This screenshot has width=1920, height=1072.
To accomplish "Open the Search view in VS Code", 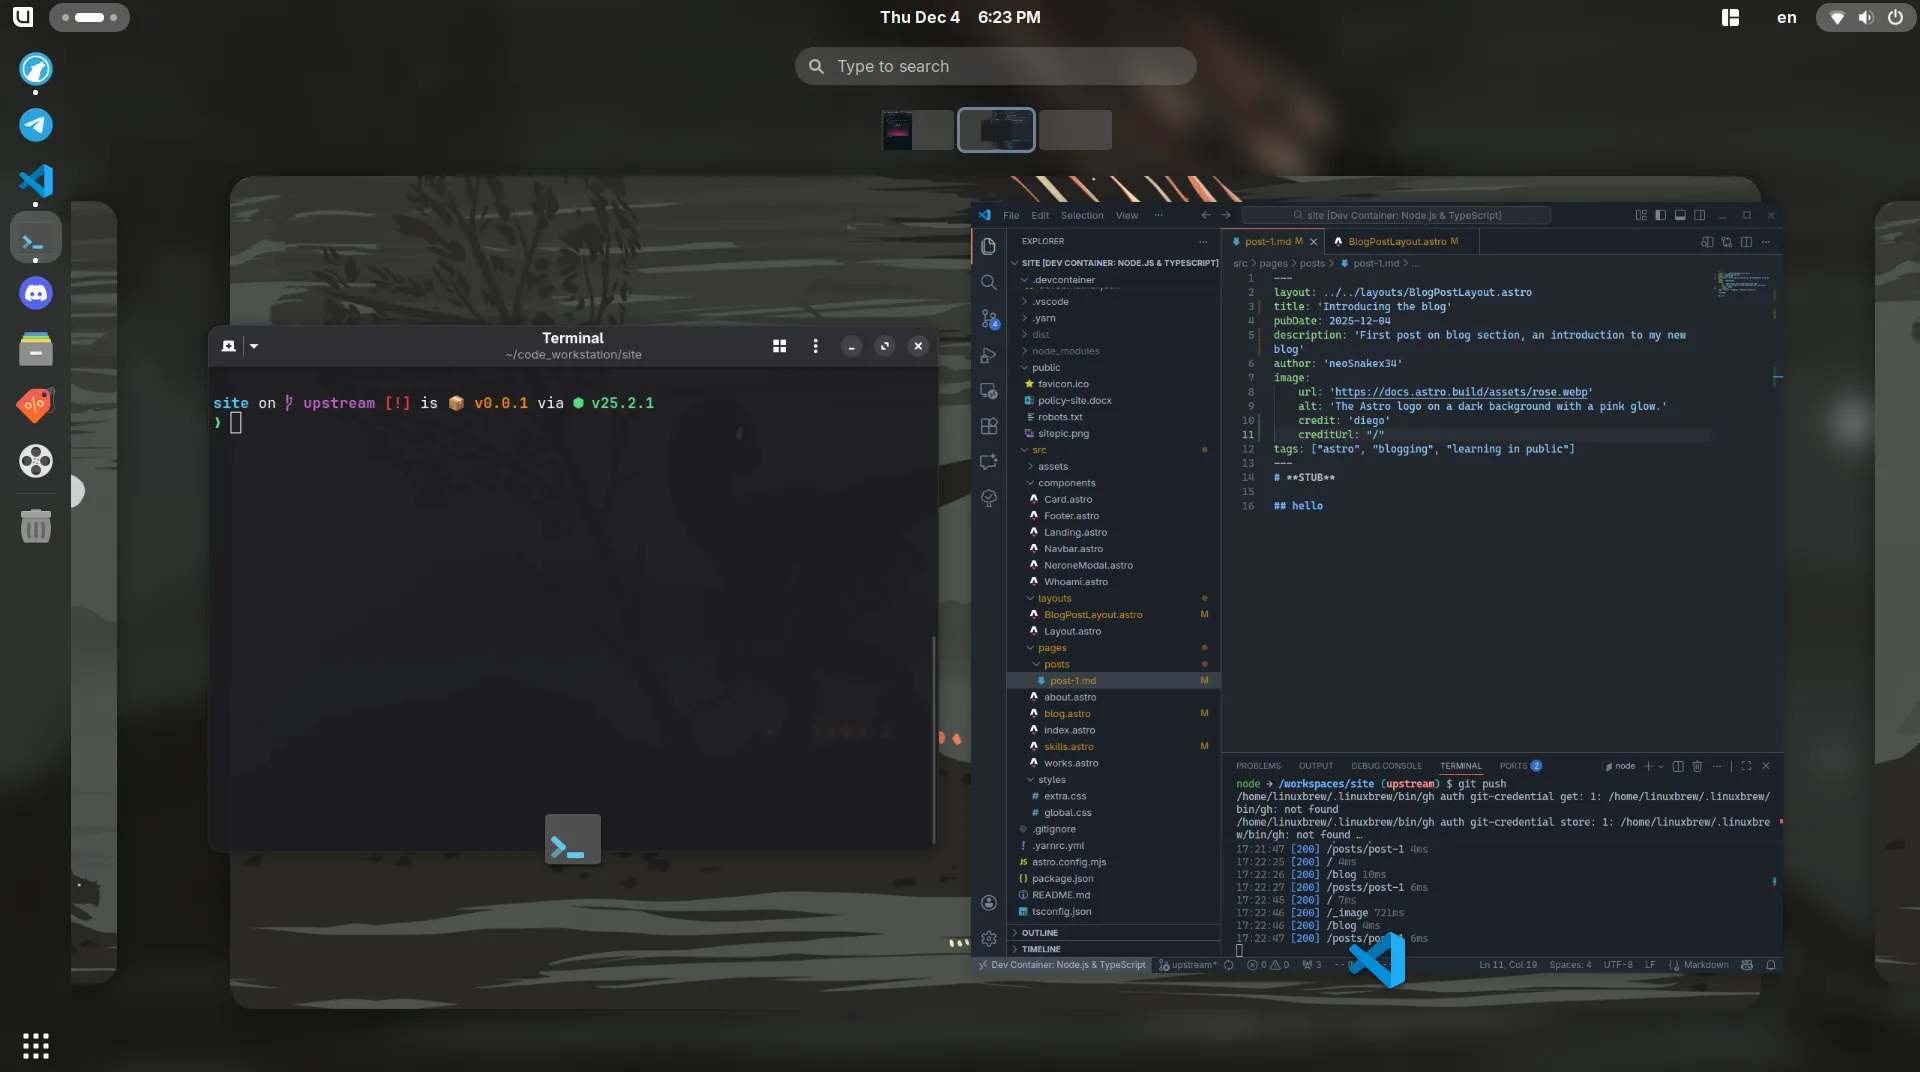I will (988, 283).
